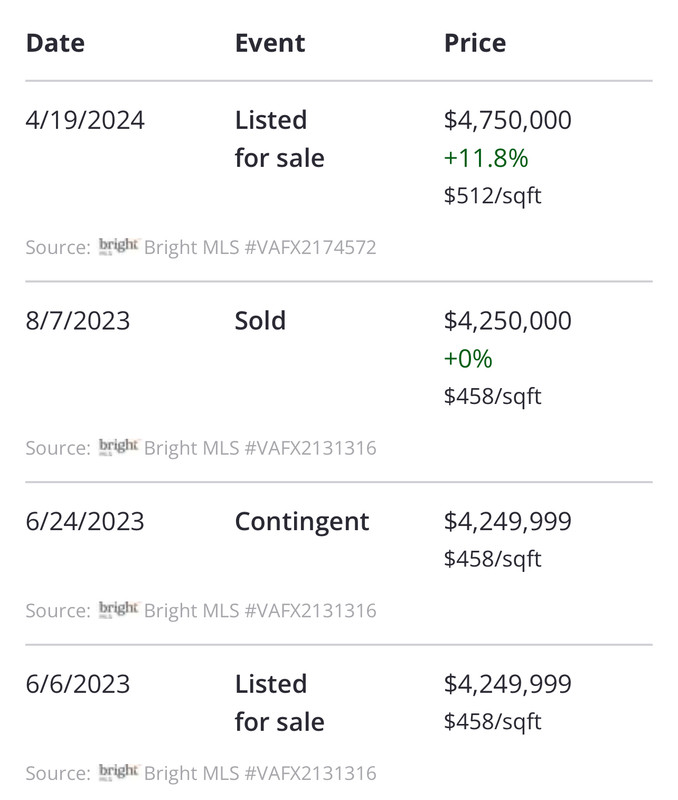Click the 6/24/2023 date entry
678x800 pixels.
tap(85, 521)
